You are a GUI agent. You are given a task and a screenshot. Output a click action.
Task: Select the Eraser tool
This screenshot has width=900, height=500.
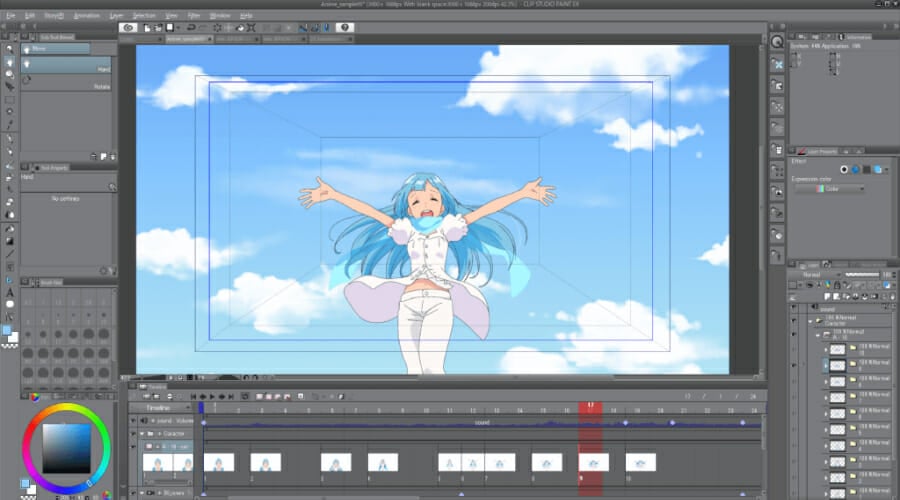pyautogui.click(x=10, y=202)
